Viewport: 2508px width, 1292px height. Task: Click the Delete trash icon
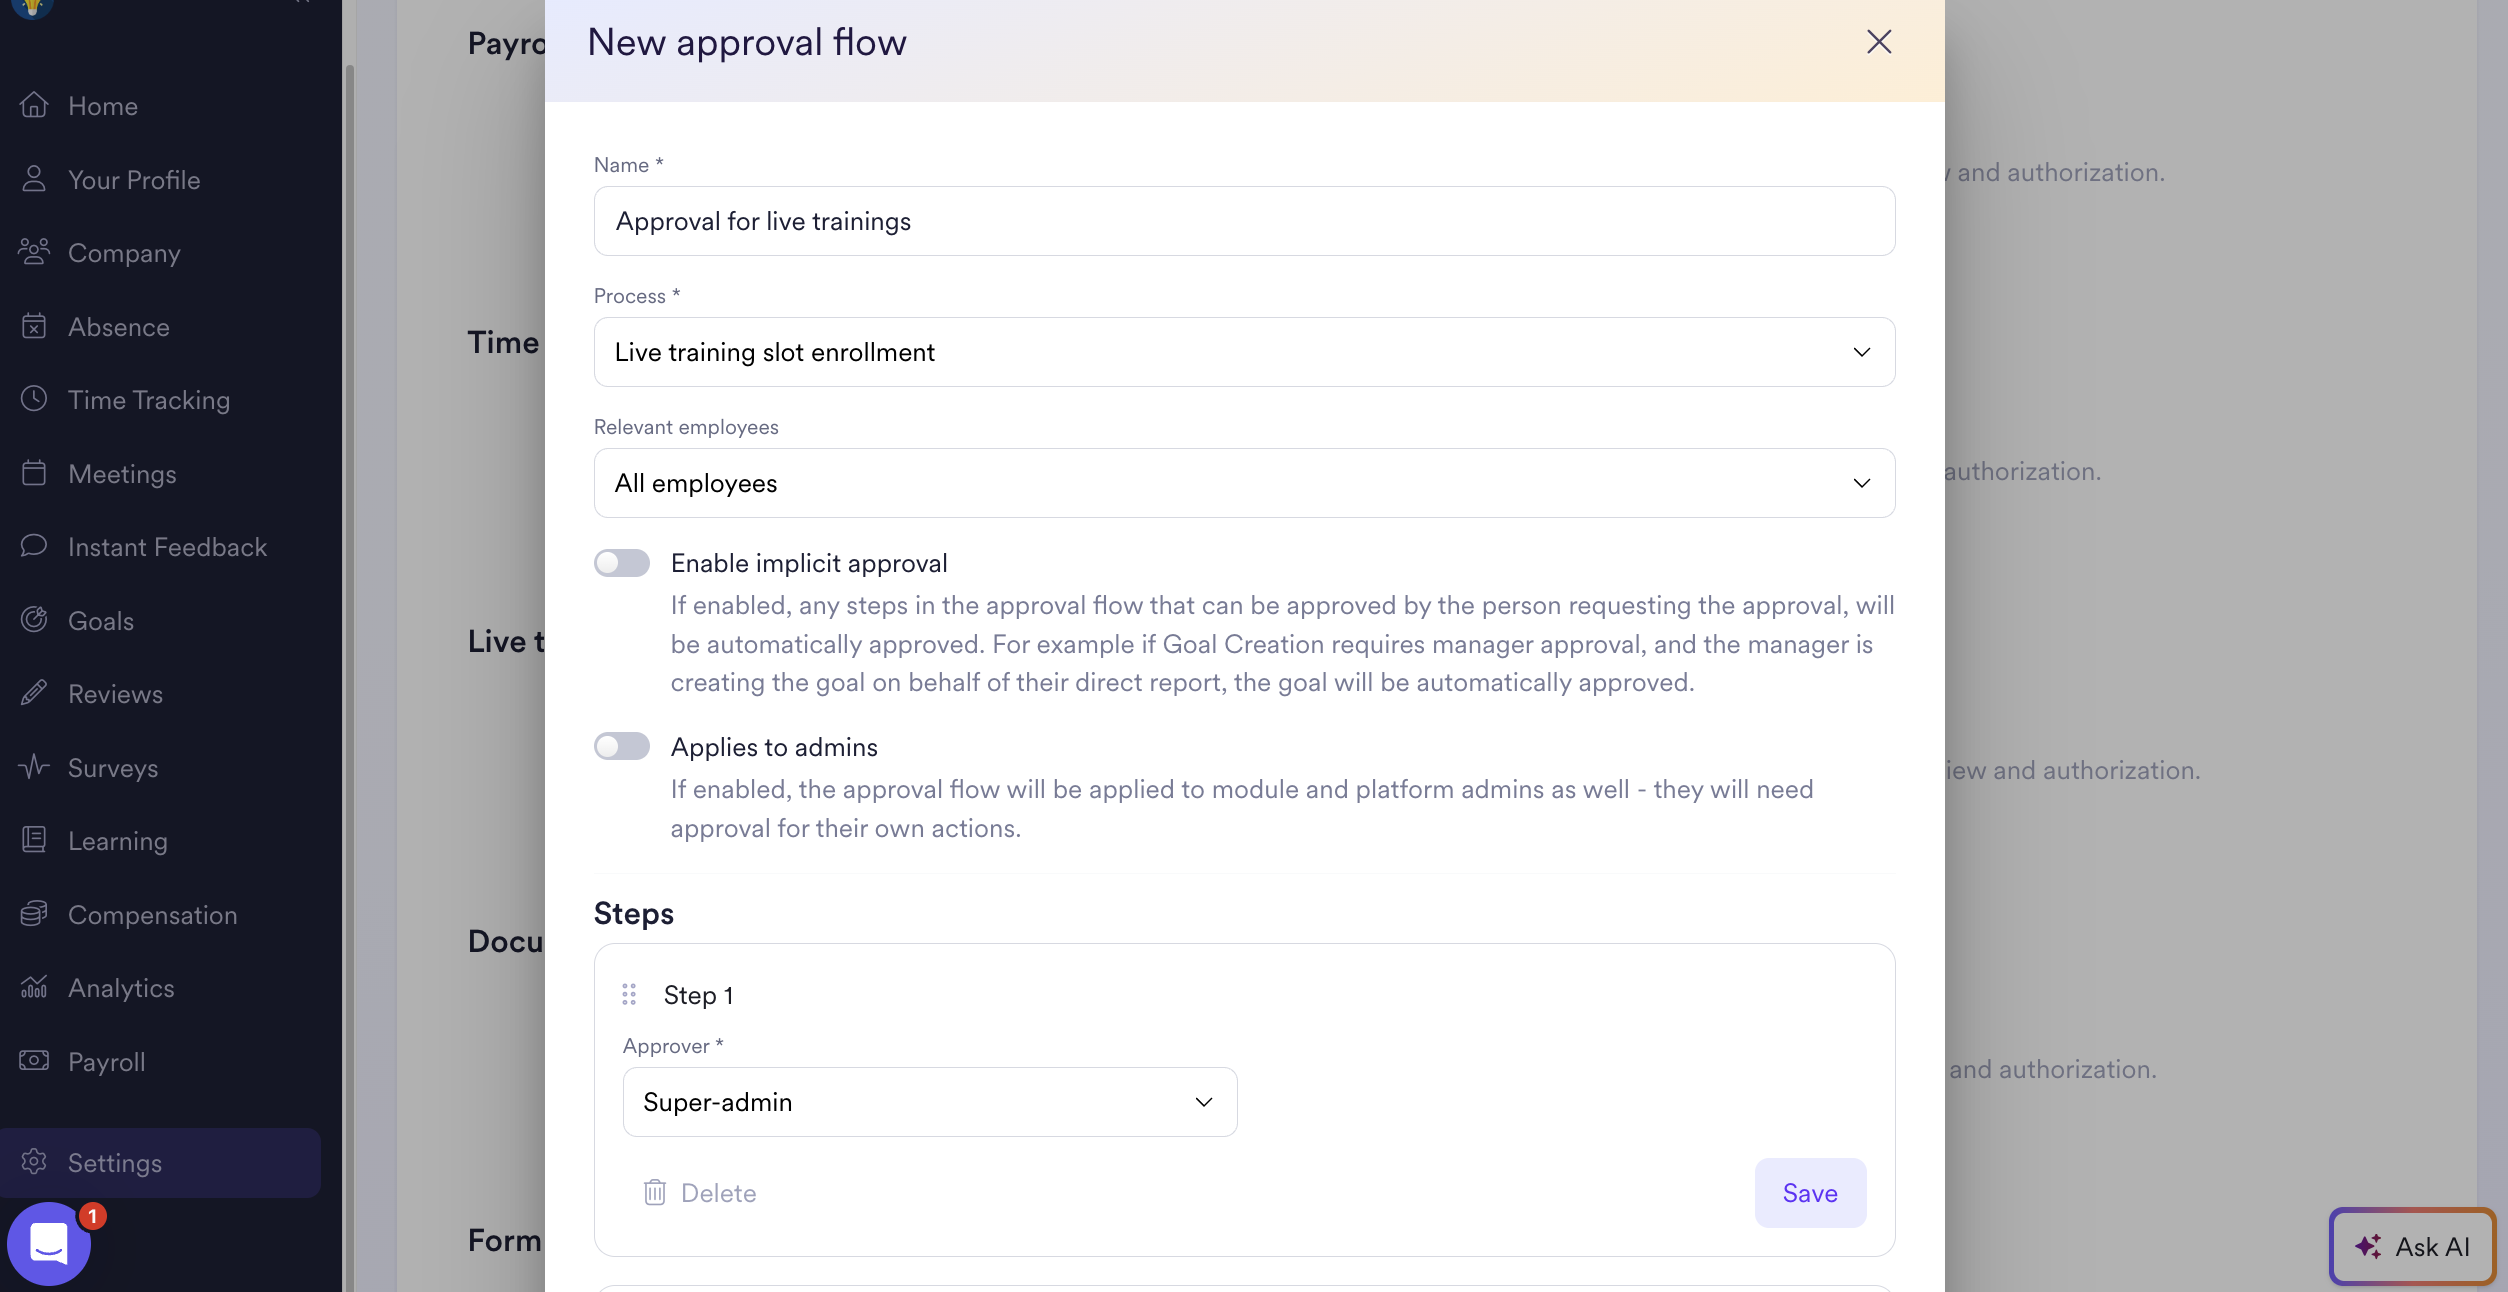coord(655,1192)
